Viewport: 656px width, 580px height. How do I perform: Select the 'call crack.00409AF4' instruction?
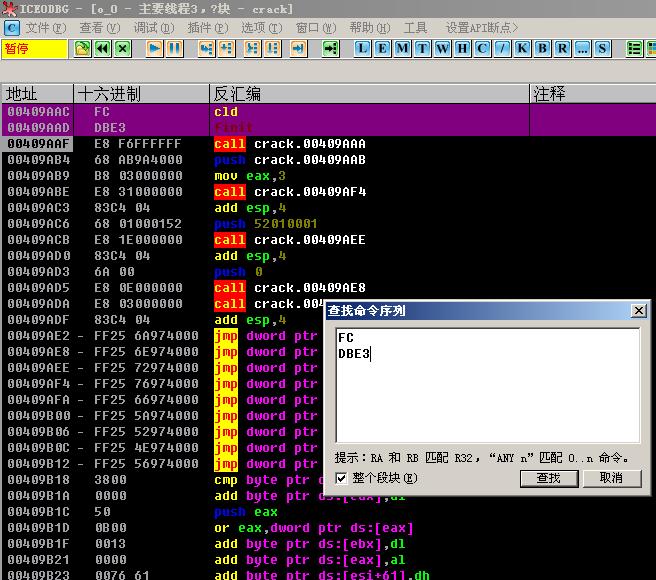tap(290, 192)
